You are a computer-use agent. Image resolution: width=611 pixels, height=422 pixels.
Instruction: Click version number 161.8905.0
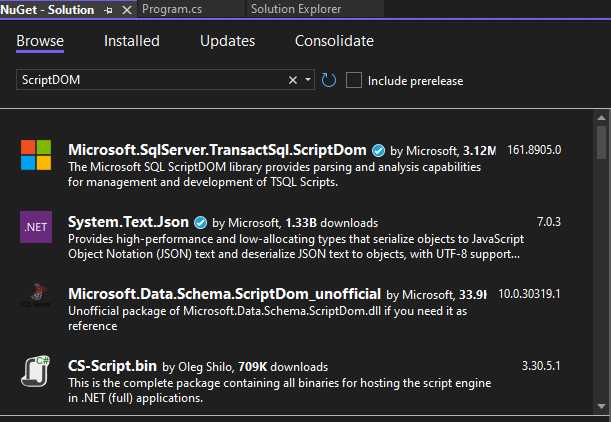tap(534, 150)
